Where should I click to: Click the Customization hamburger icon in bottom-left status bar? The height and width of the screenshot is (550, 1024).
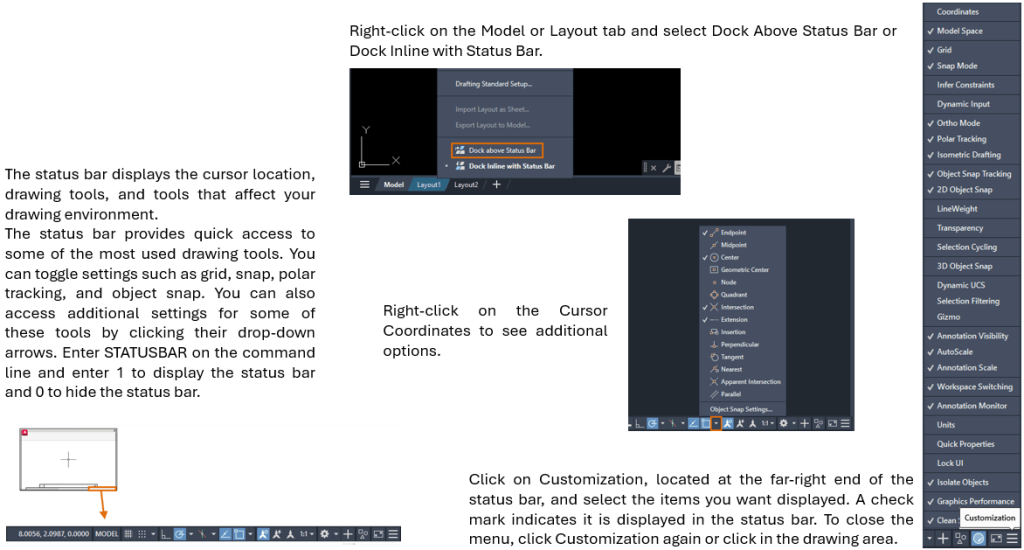click(x=392, y=534)
